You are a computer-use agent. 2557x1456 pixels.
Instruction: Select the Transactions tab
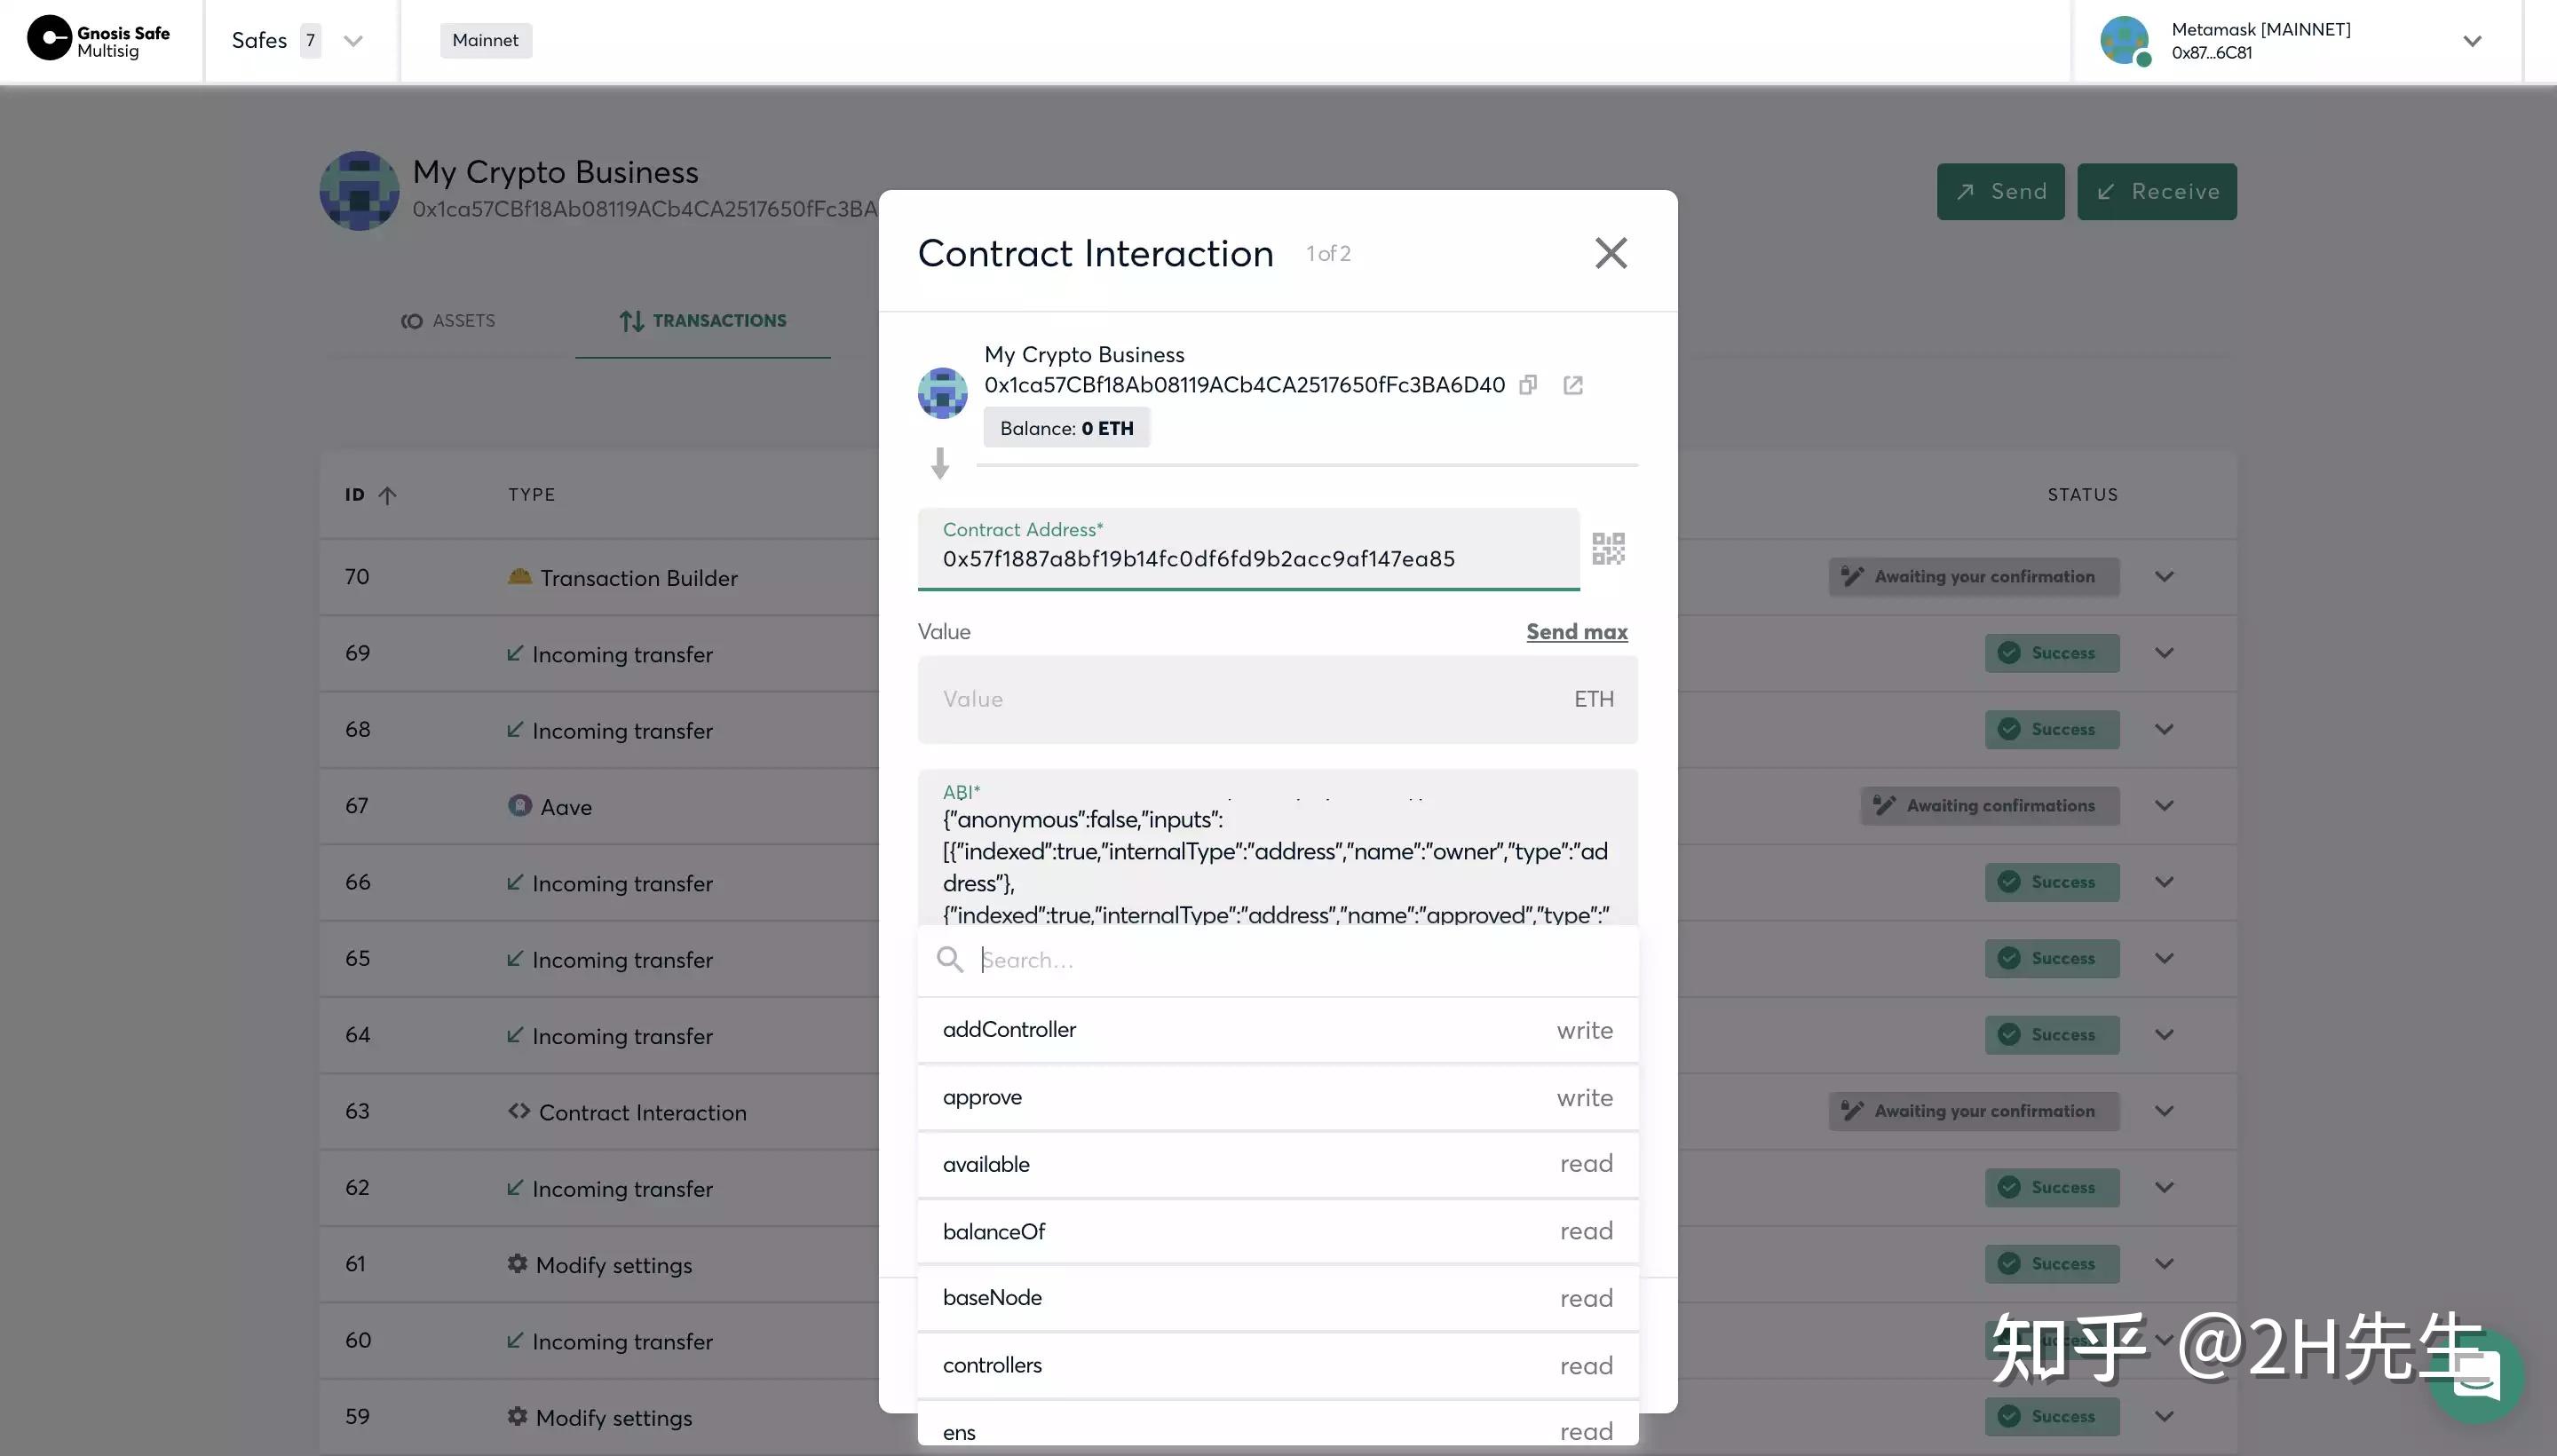tap(703, 321)
